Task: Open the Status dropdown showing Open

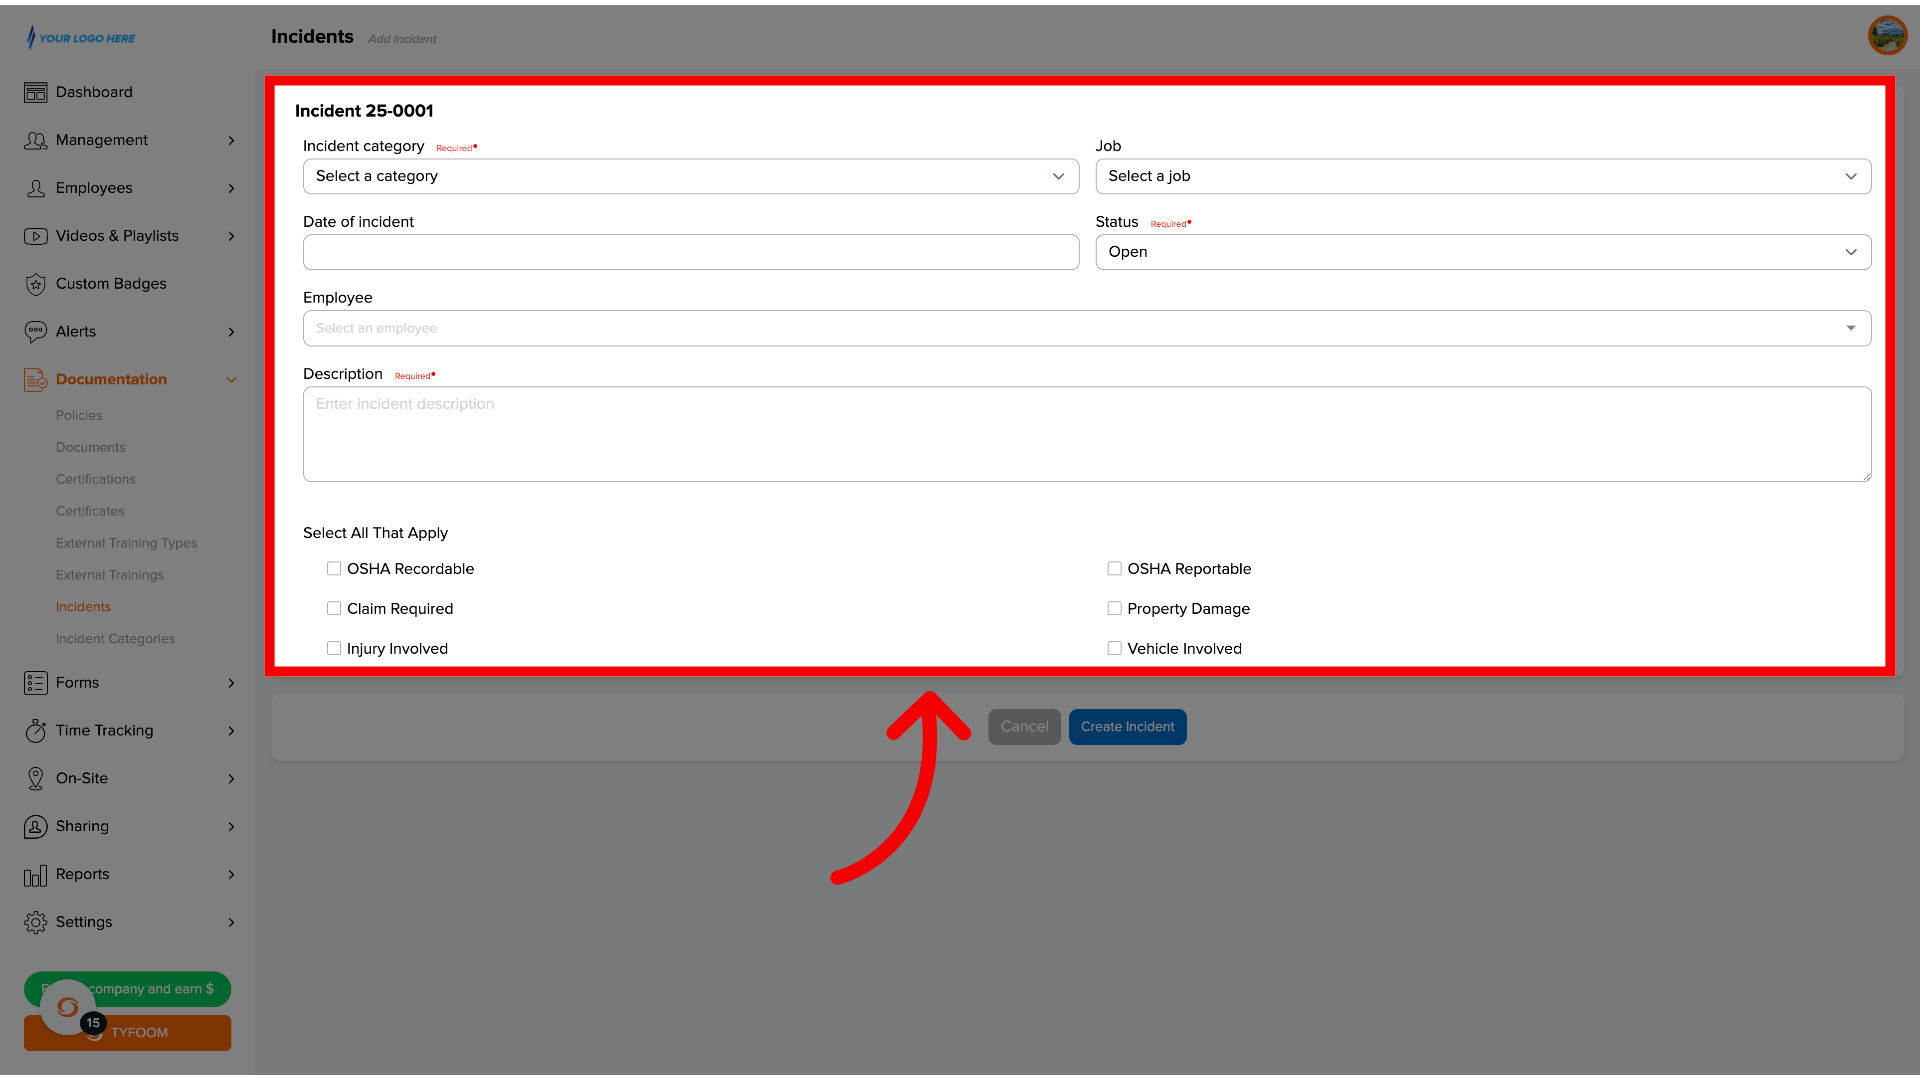Action: (1483, 252)
